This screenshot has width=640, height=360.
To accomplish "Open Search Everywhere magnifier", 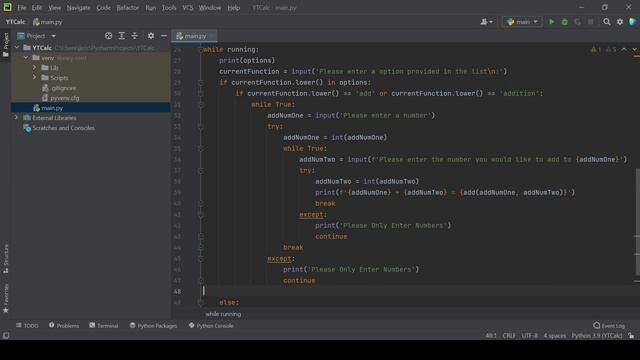I will coord(607,22).
